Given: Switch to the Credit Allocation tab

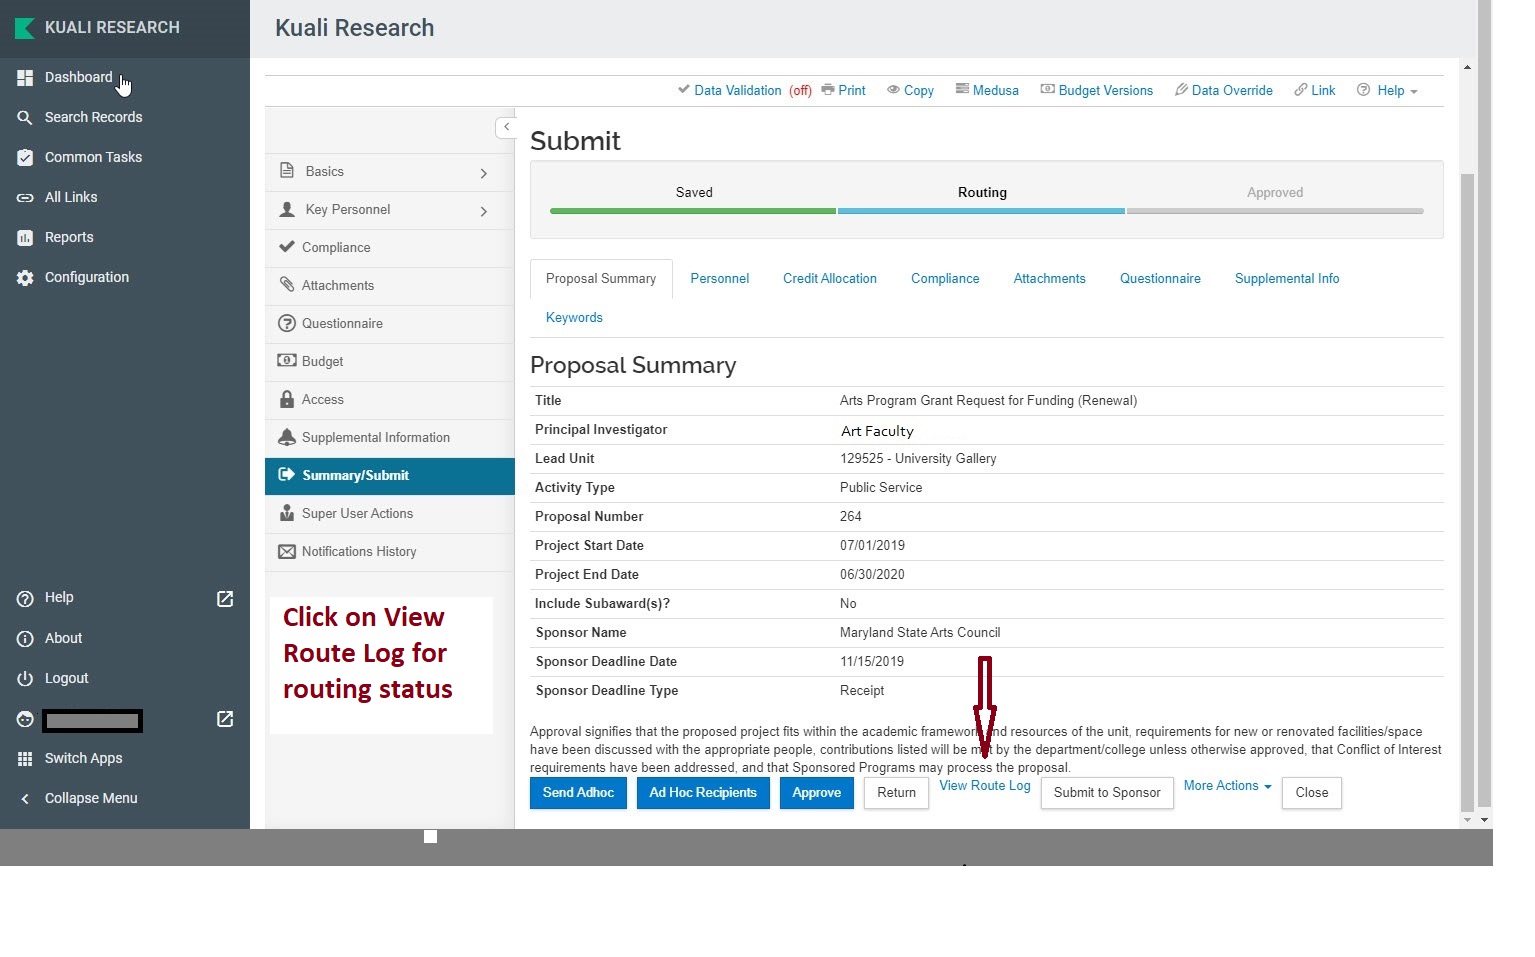Looking at the screenshot, I should (x=829, y=279).
